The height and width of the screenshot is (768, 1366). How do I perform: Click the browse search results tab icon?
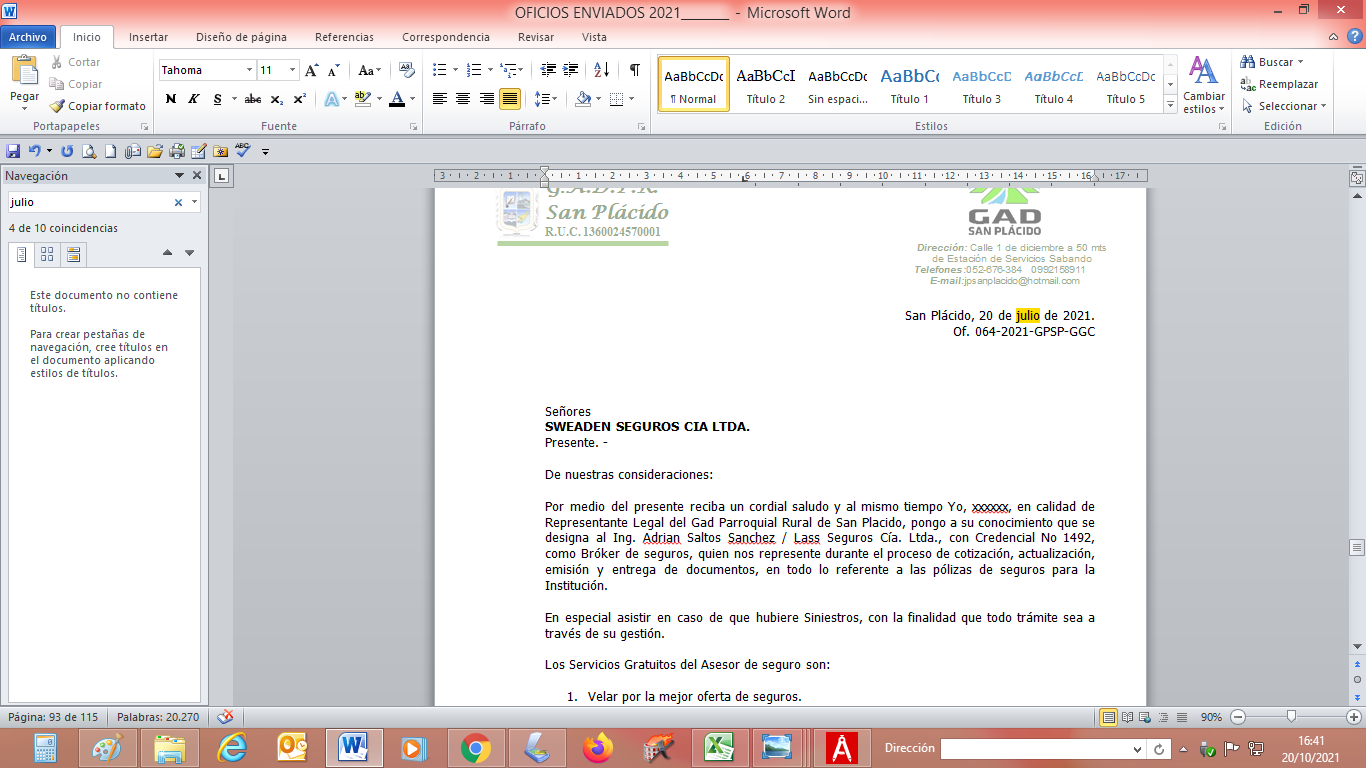73,255
